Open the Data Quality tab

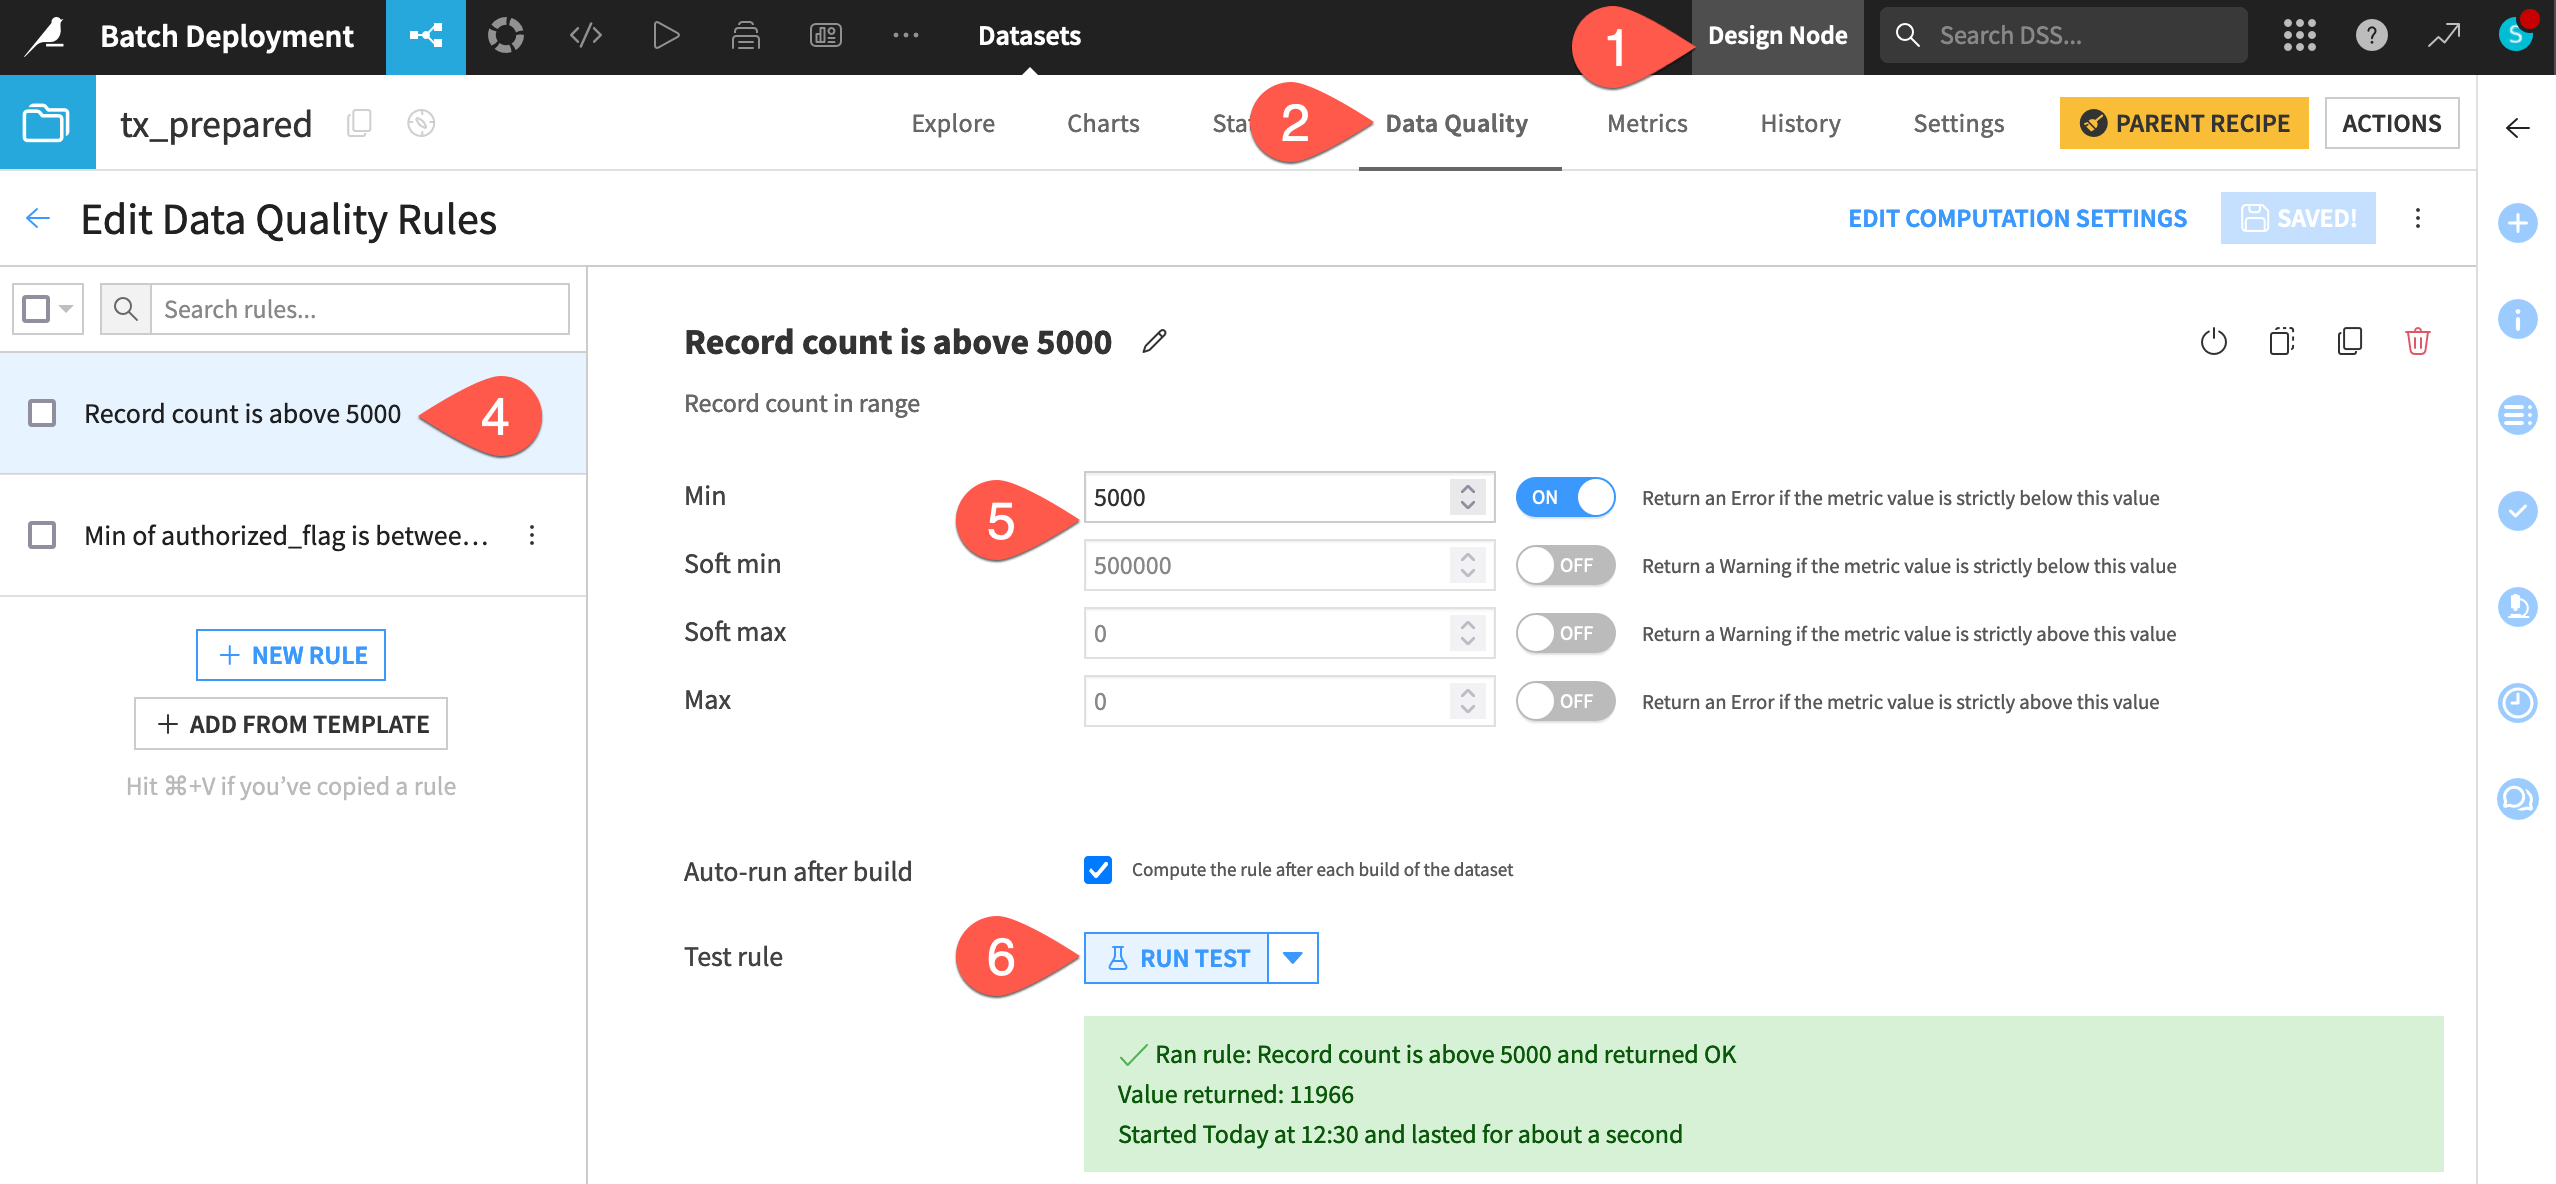pyautogui.click(x=1457, y=123)
